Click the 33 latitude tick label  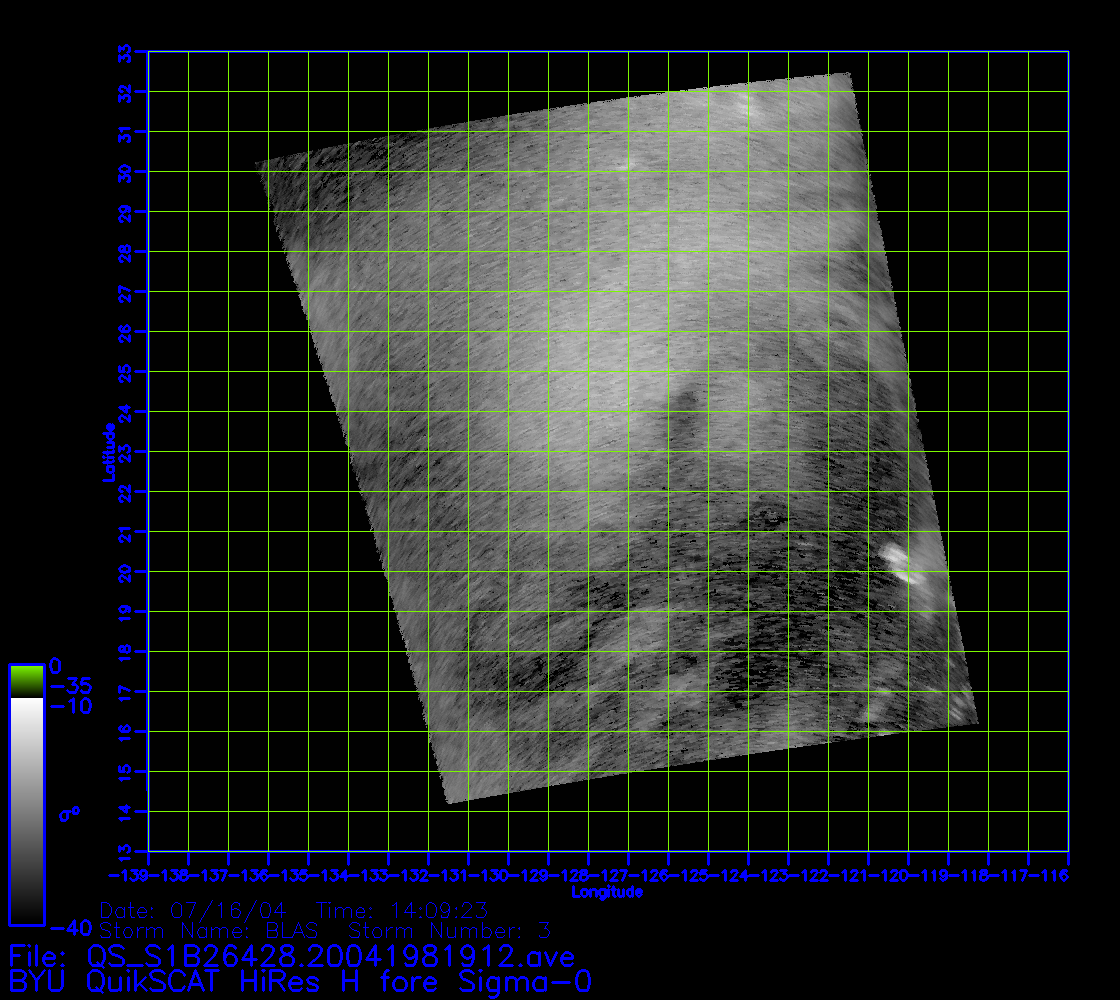[x=139, y=52]
